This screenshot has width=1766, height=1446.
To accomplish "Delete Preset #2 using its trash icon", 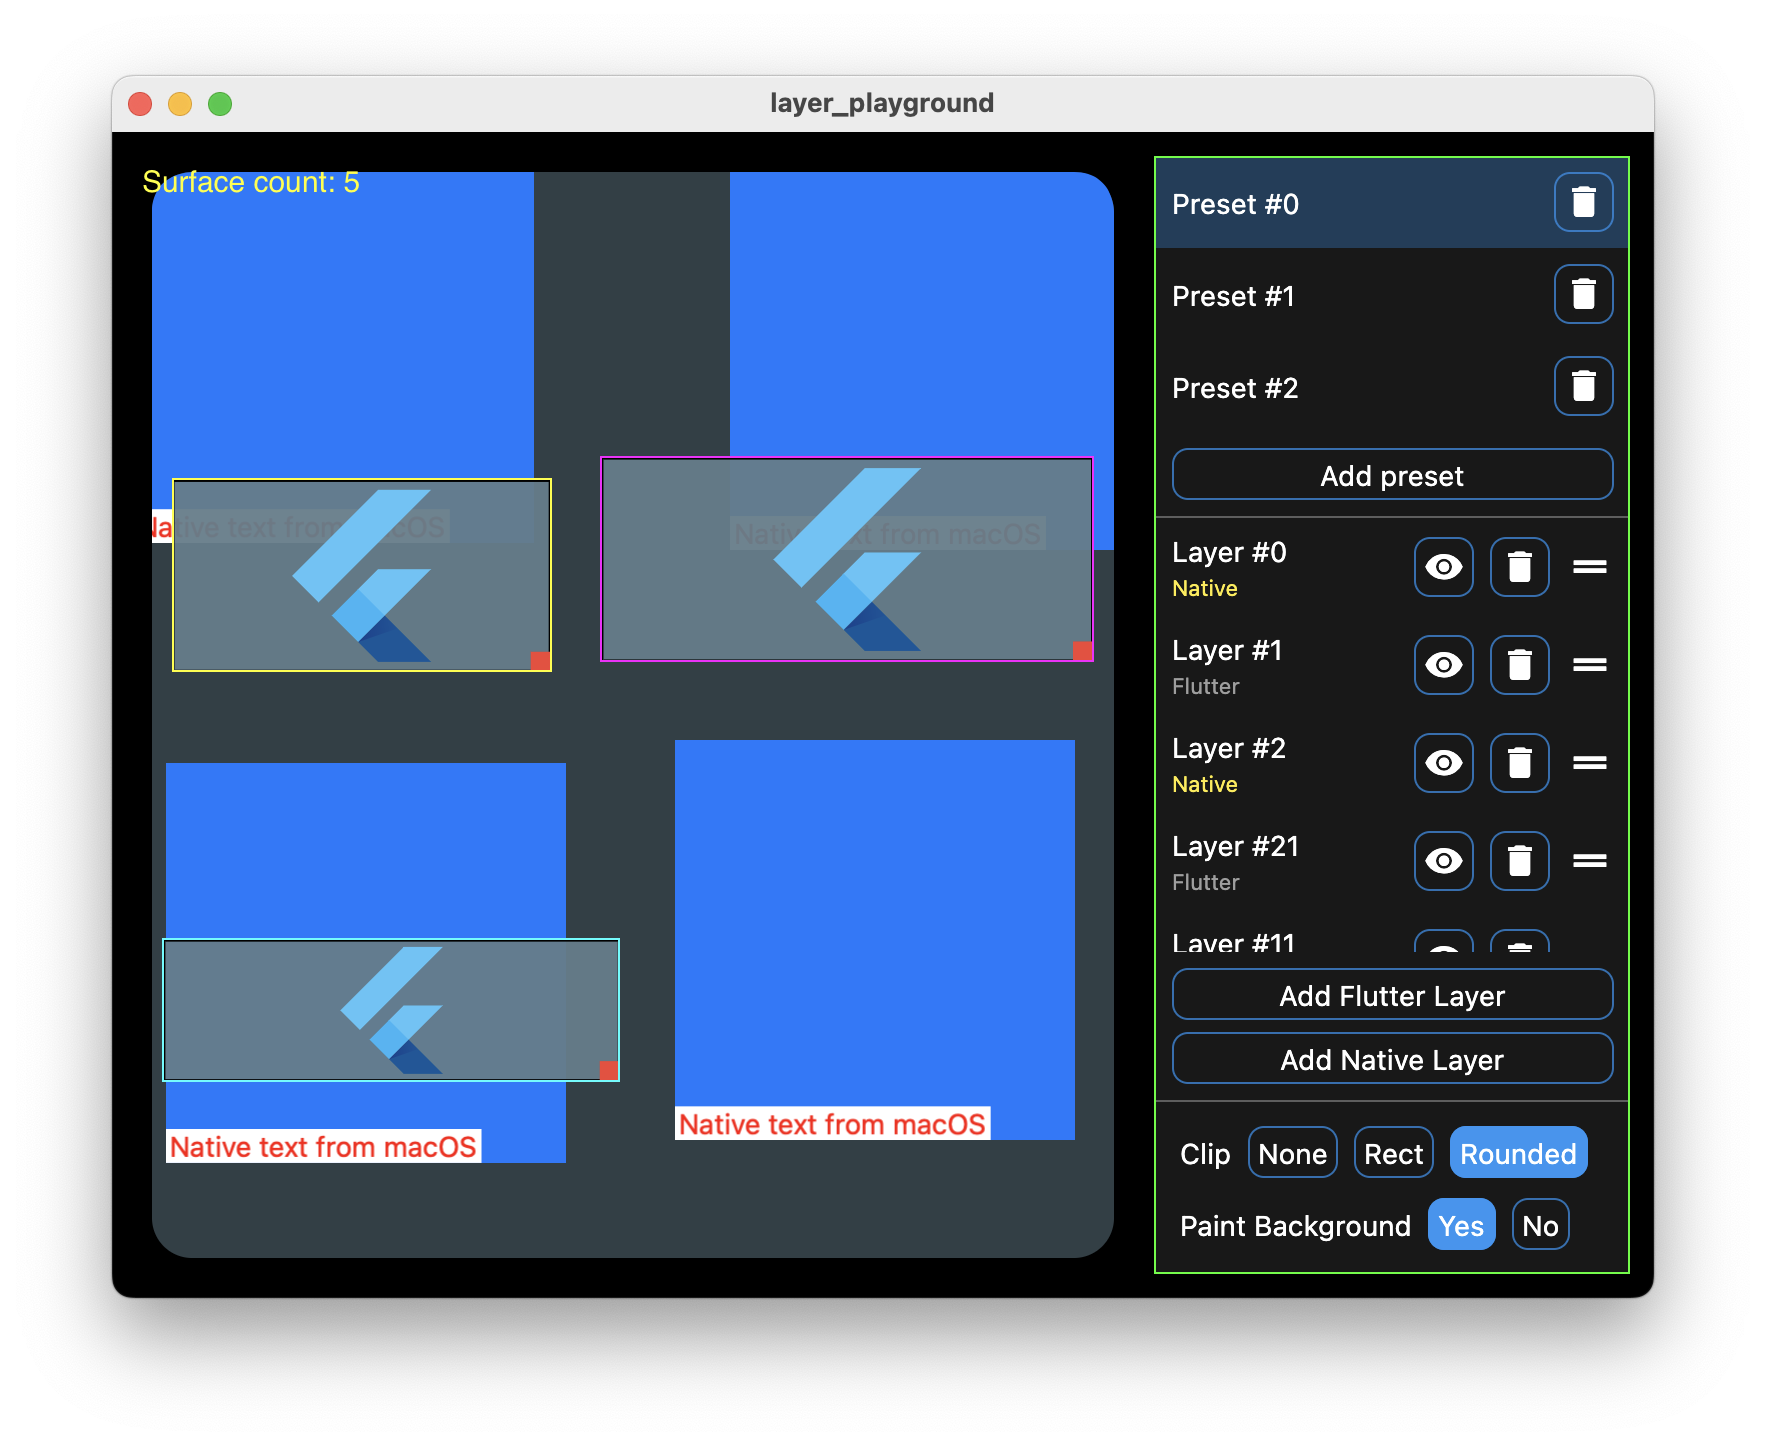I will (x=1582, y=386).
